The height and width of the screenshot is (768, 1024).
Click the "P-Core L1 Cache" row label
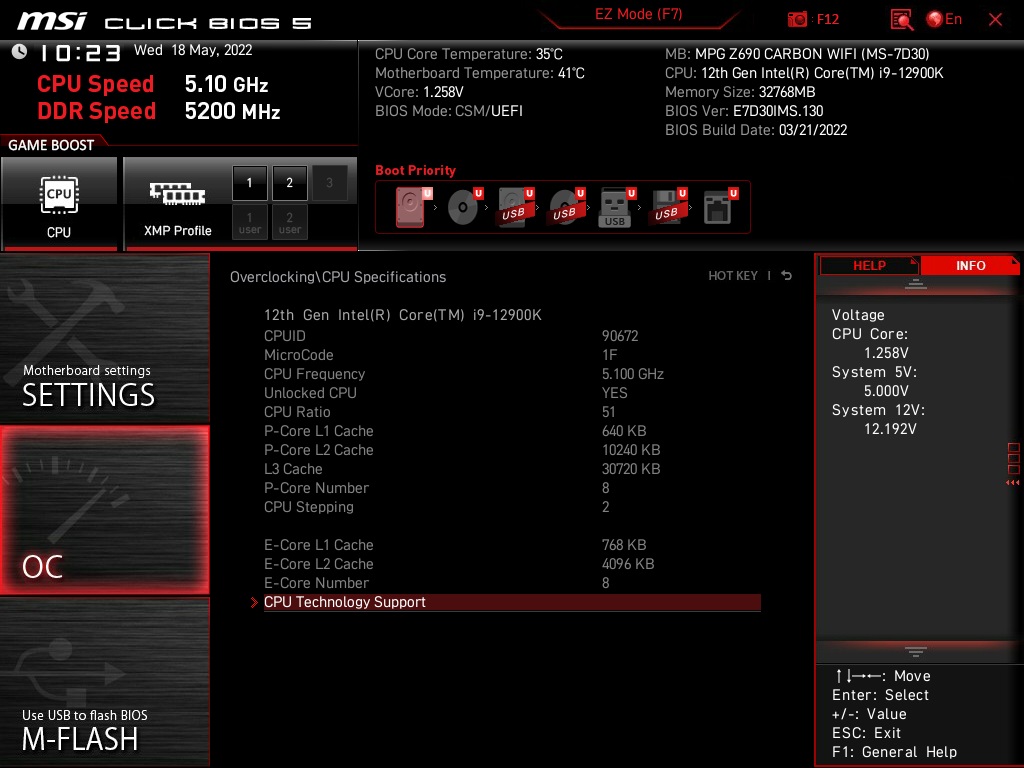tap(319, 431)
